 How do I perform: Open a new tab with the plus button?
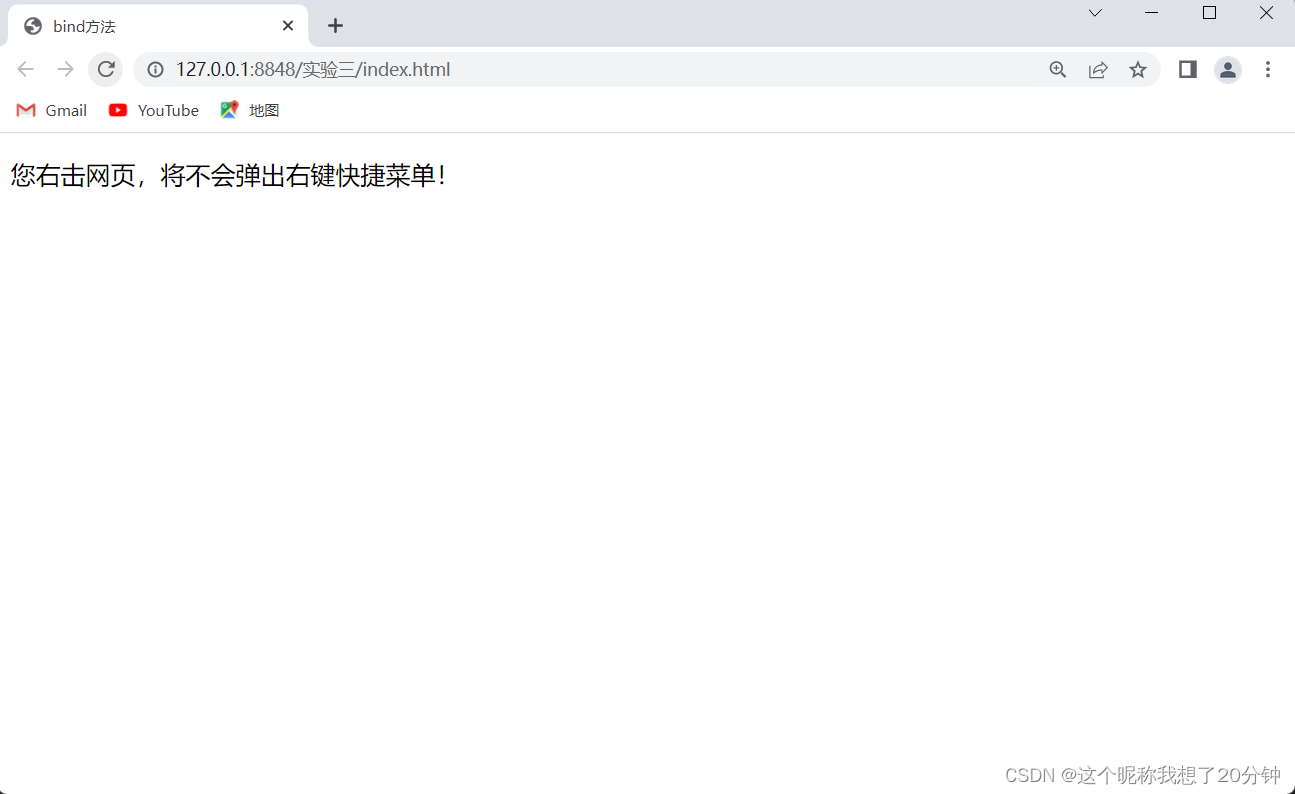(x=335, y=25)
